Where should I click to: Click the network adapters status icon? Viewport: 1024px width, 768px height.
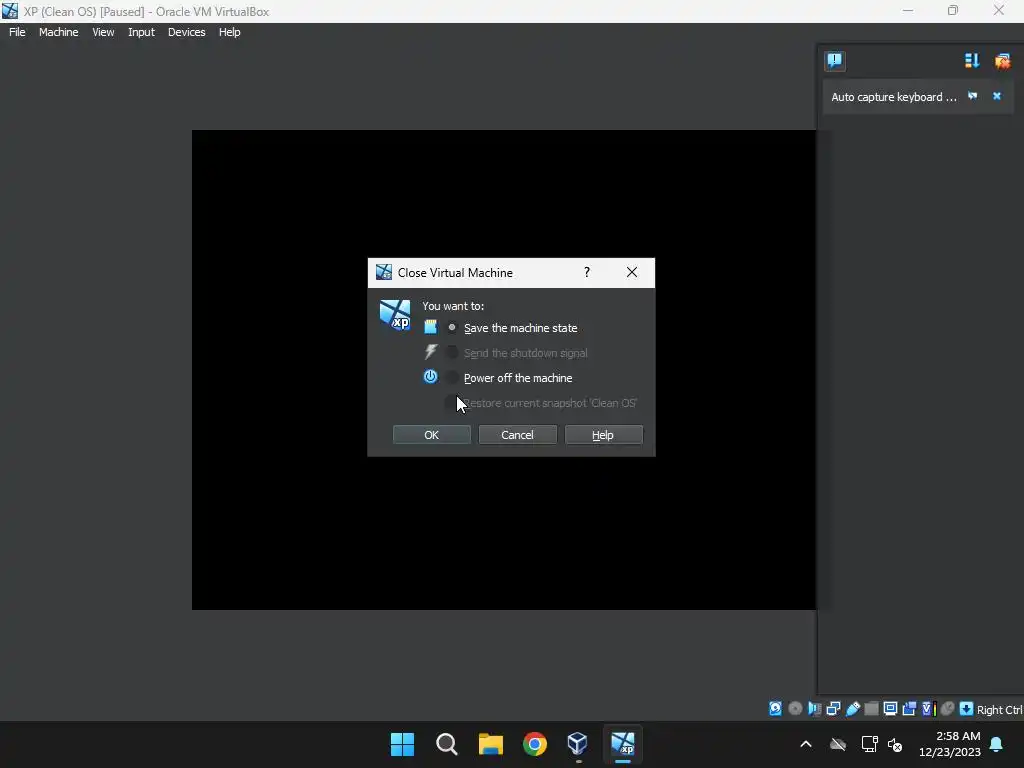833,709
